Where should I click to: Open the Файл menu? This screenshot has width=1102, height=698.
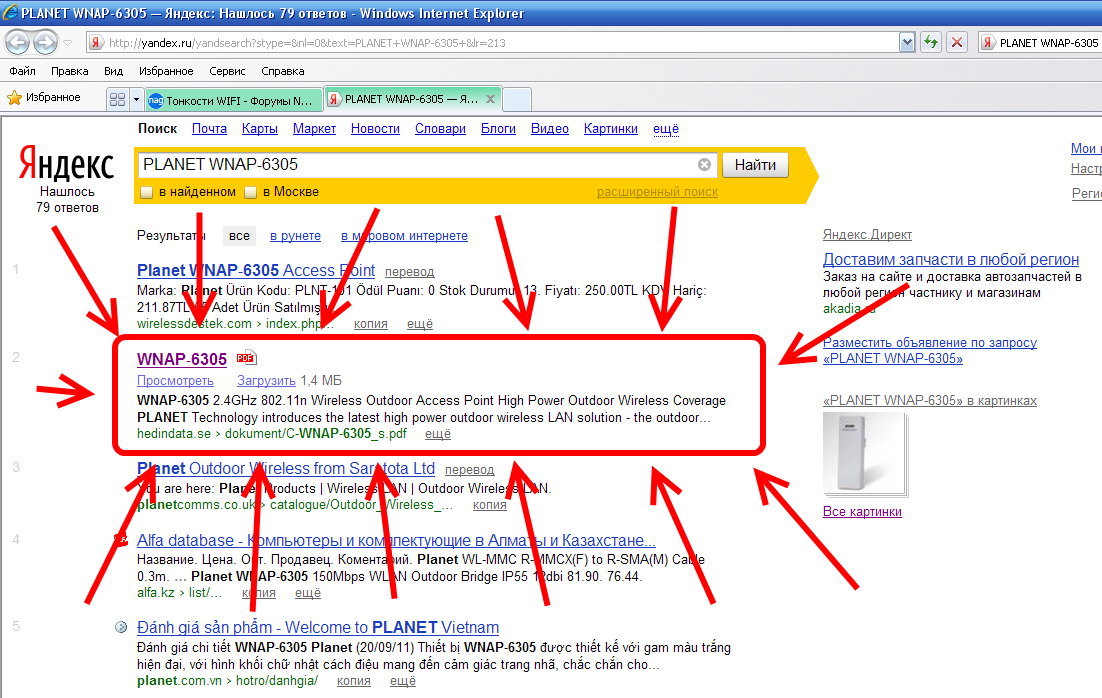[x=22, y=71]
